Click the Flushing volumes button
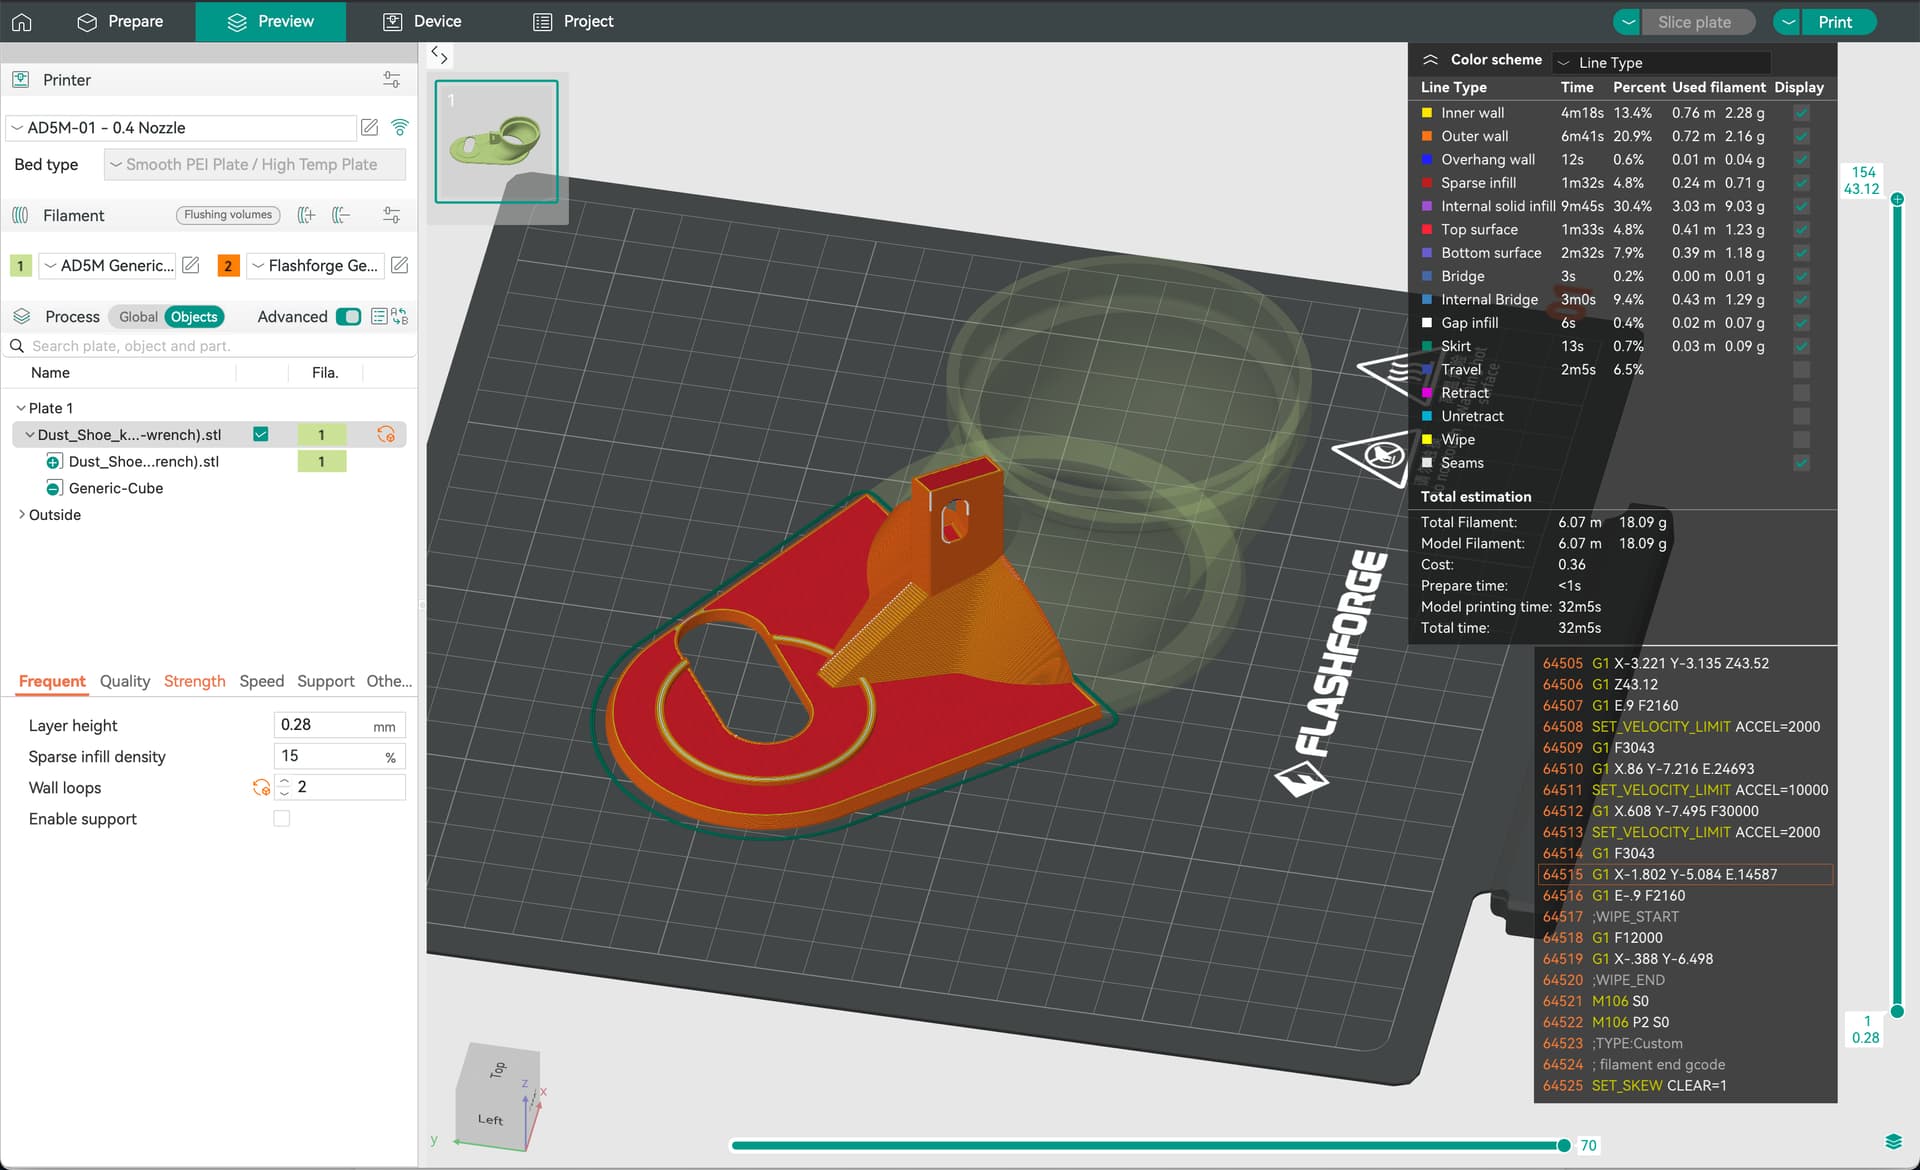 228,215
